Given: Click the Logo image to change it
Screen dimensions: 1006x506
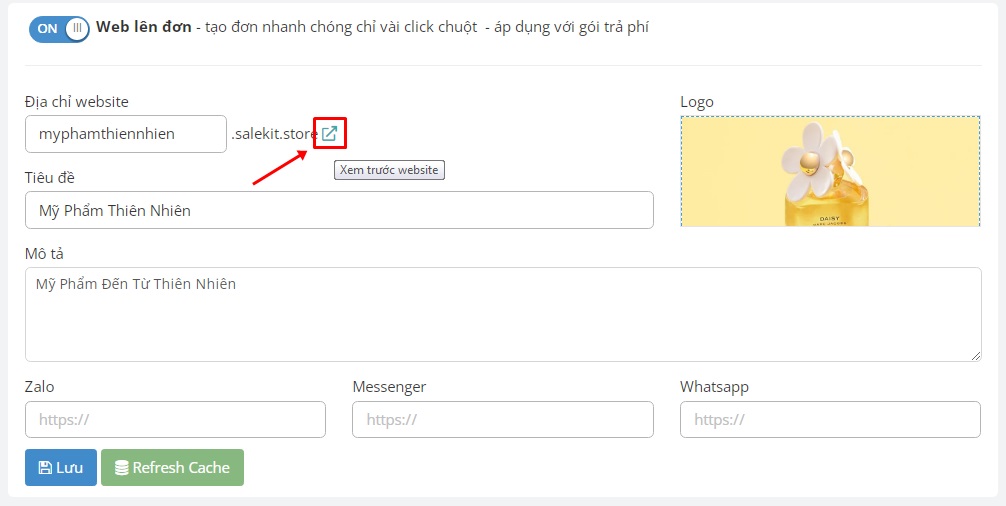Looking at the screenshot, I should [830, 171].
